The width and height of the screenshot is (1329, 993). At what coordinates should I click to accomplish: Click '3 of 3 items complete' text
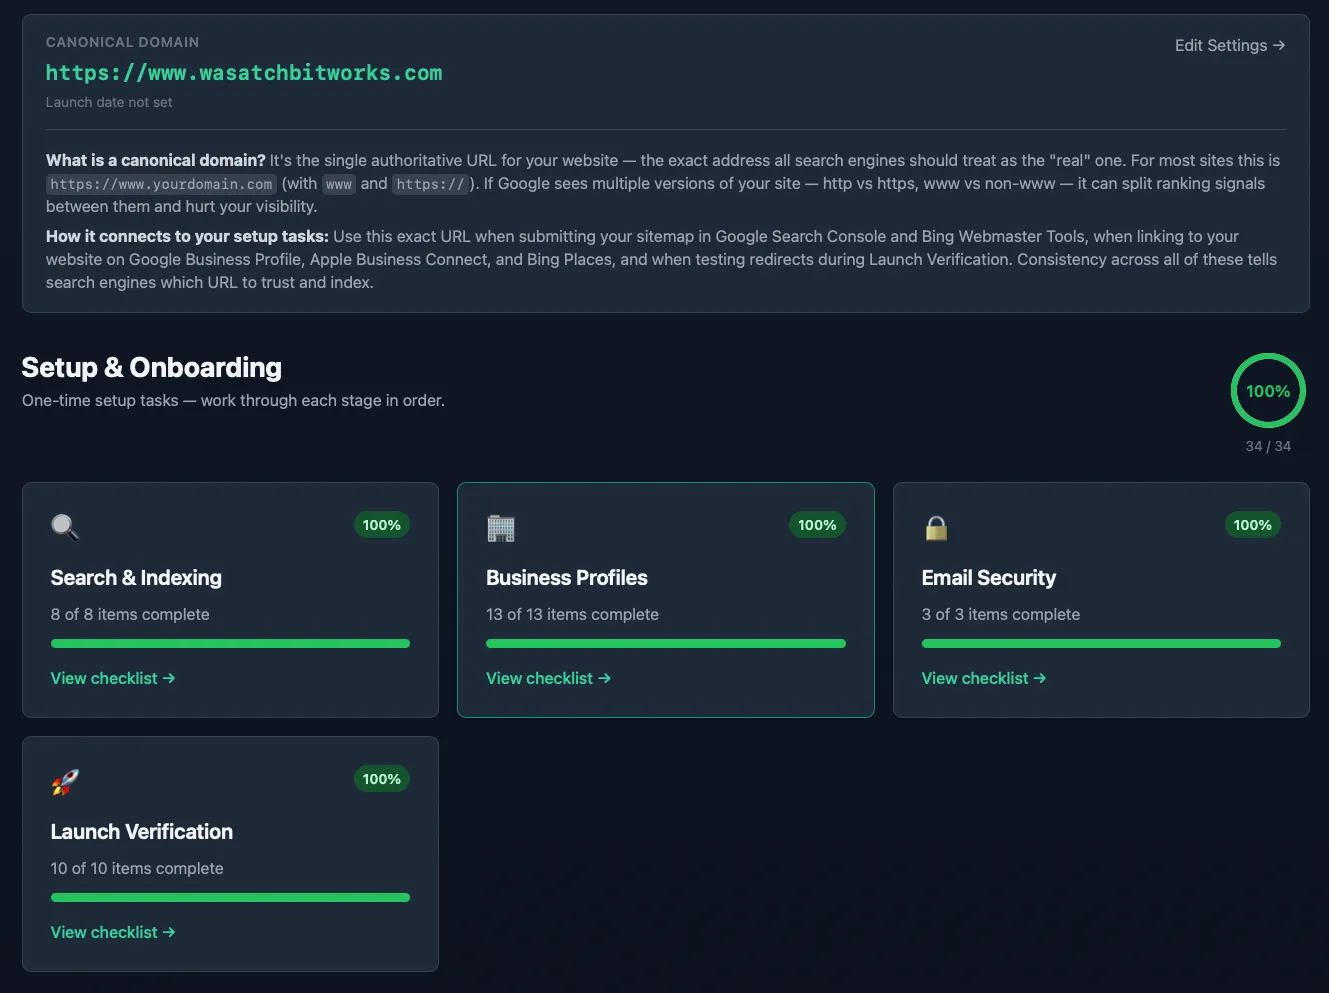[1001, 614]
